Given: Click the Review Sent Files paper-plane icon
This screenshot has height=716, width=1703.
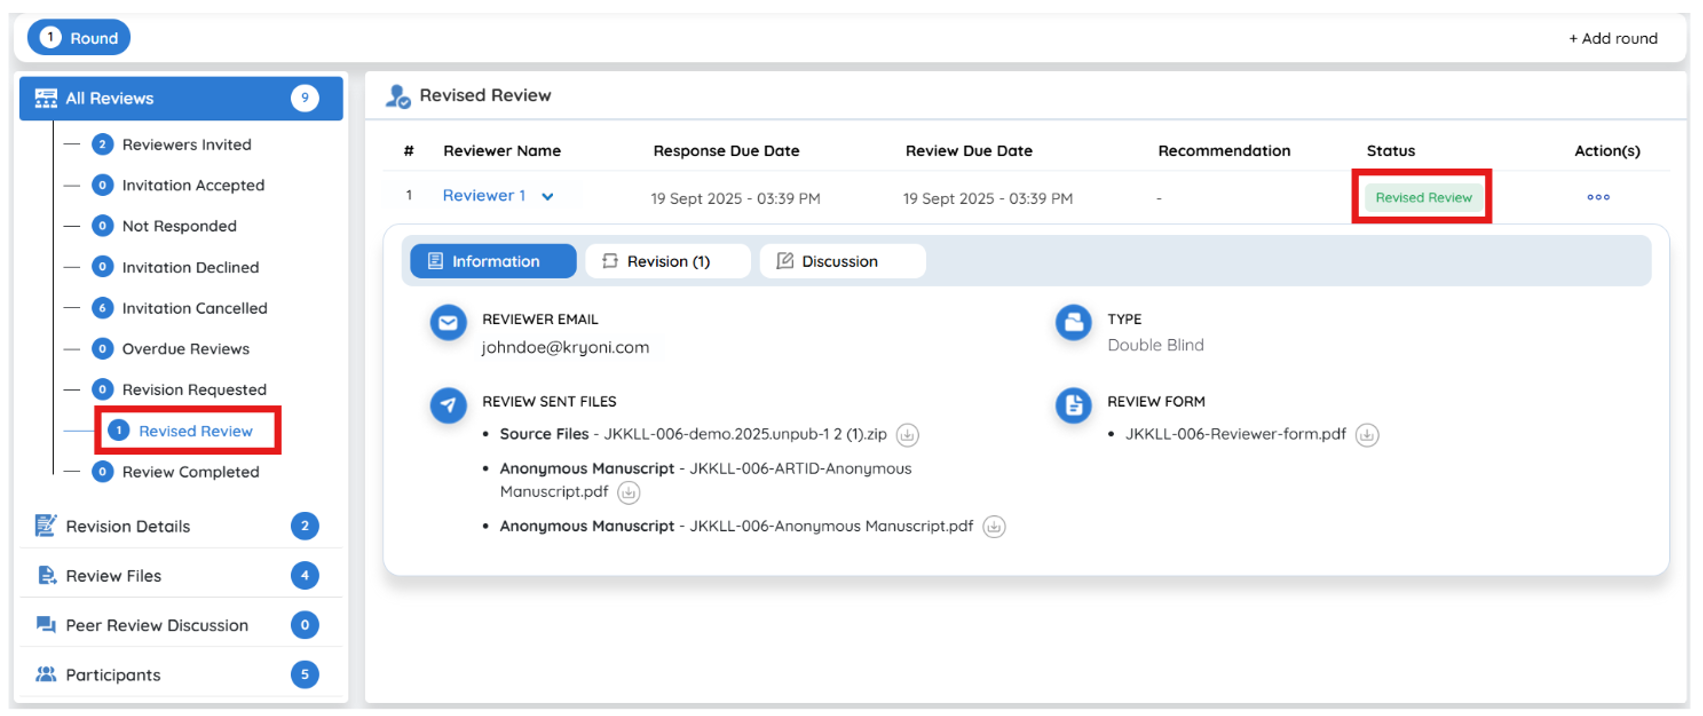Looking at the screenshot, I should (448, 405).
